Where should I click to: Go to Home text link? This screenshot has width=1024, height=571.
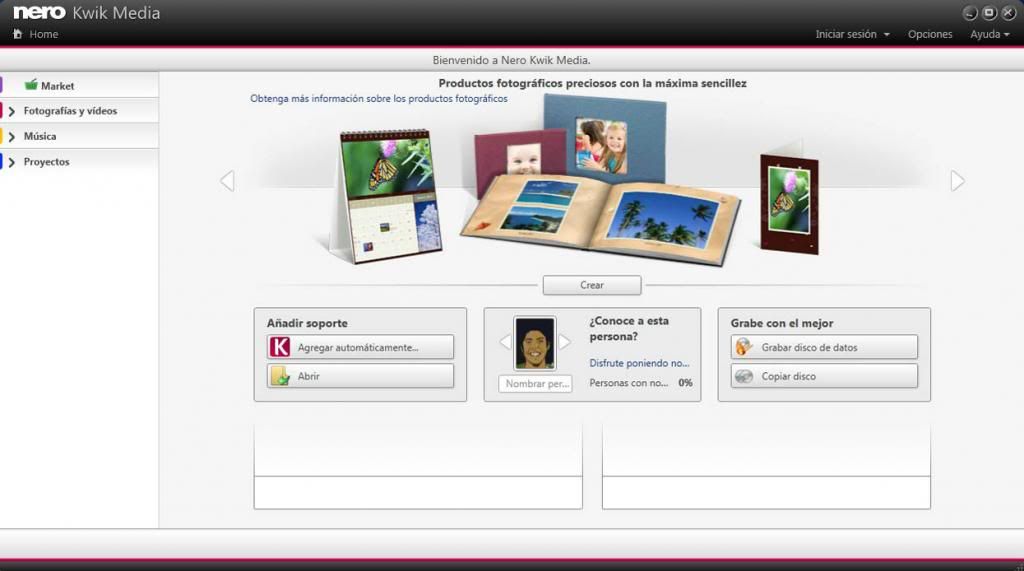click(x=44, y=34)
